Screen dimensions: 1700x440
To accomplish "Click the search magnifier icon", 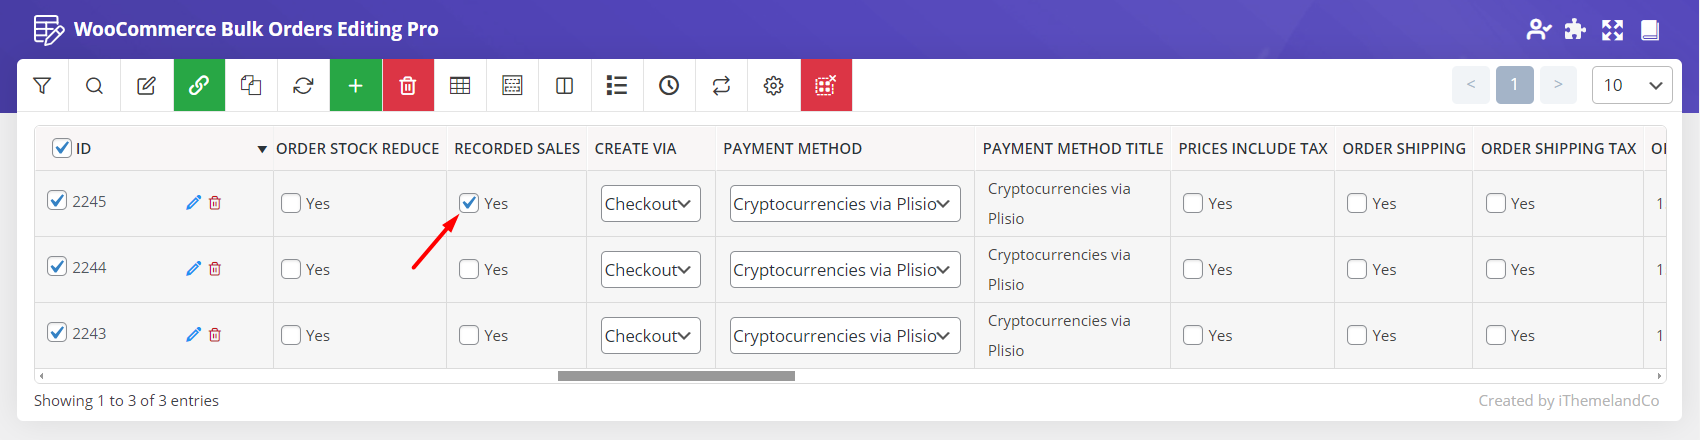I will [94, 86].
